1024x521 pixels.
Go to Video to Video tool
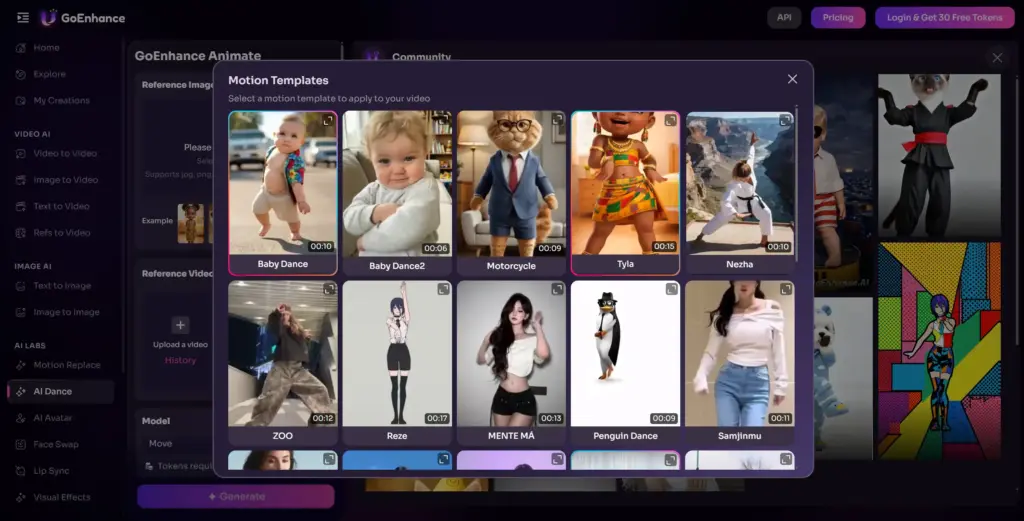(65, 153)
